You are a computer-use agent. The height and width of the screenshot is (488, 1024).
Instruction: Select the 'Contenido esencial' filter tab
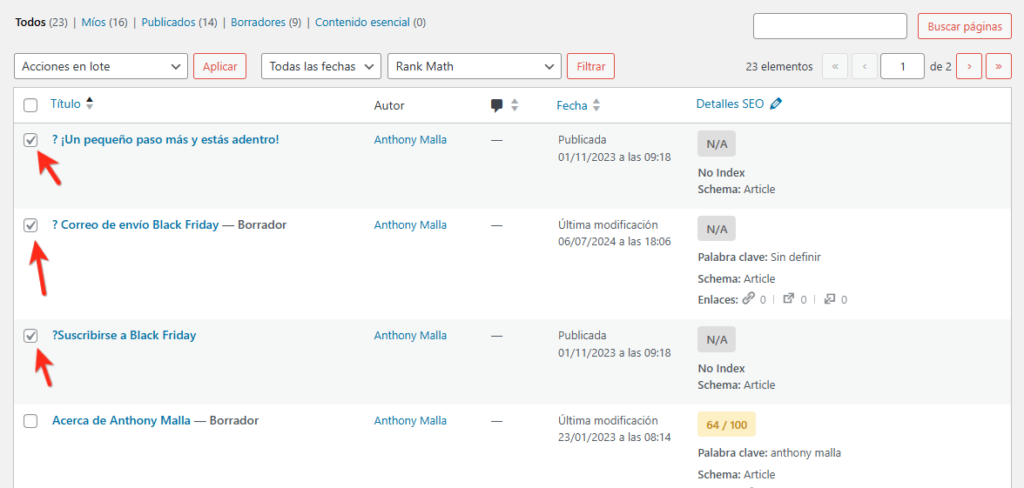pos(362,22)
